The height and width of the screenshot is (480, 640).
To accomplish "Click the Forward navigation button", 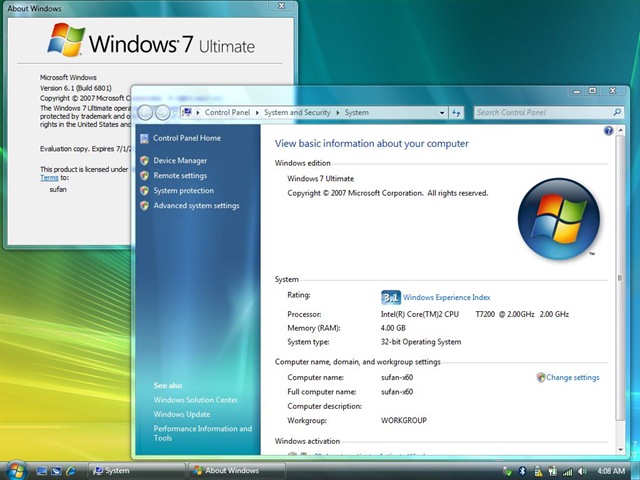I will point(162,113).
